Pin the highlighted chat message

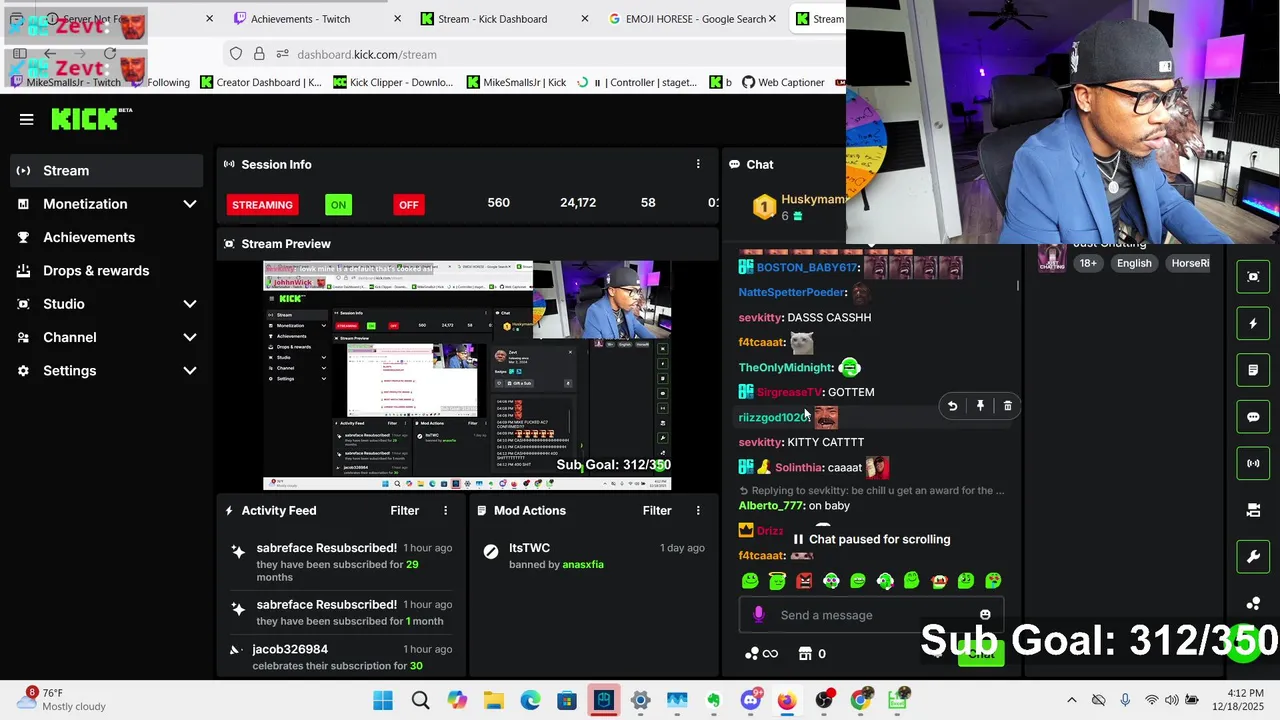point(980,406)
